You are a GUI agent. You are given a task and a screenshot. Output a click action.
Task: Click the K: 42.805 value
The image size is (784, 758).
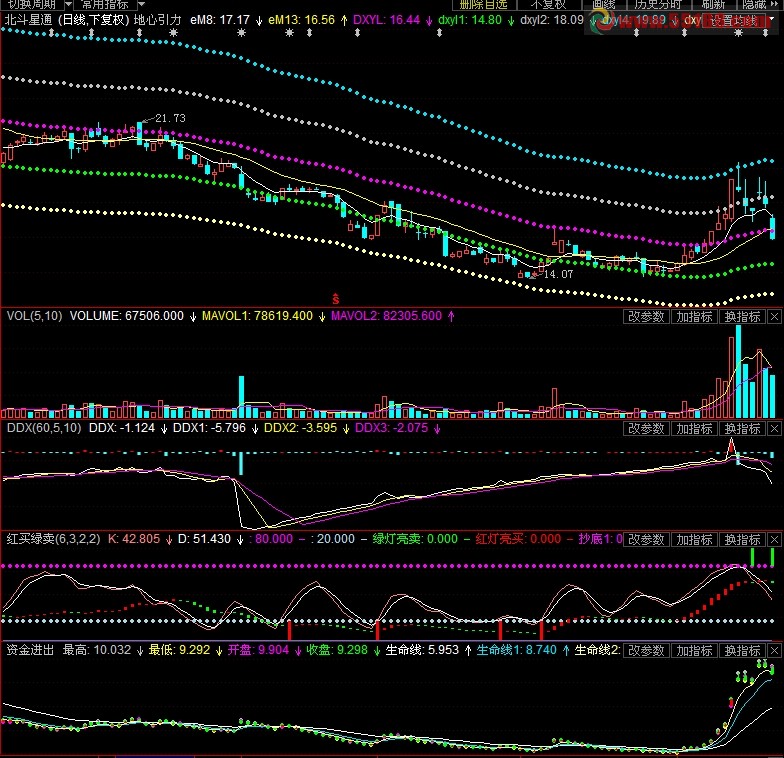coord(134,539)
